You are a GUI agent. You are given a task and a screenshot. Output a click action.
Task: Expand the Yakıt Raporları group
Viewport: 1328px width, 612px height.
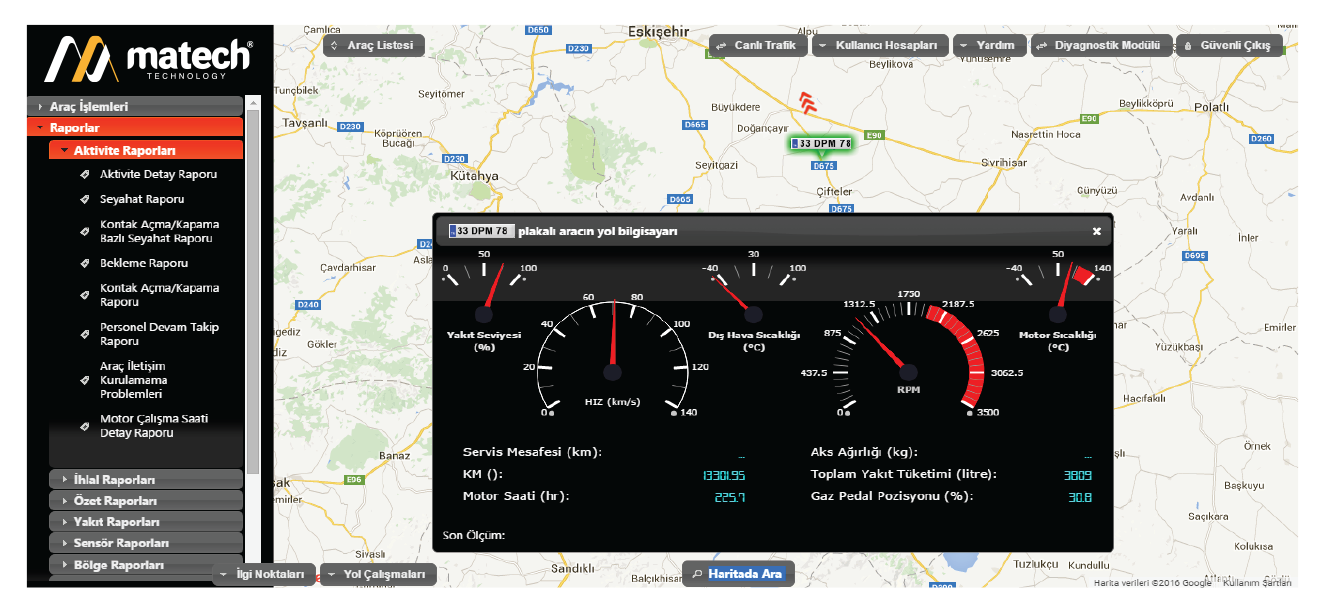(146, 522)
